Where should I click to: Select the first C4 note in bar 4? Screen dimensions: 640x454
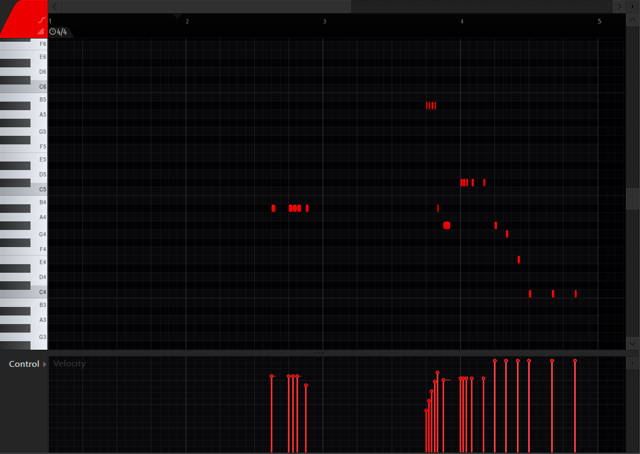point(530,294)
